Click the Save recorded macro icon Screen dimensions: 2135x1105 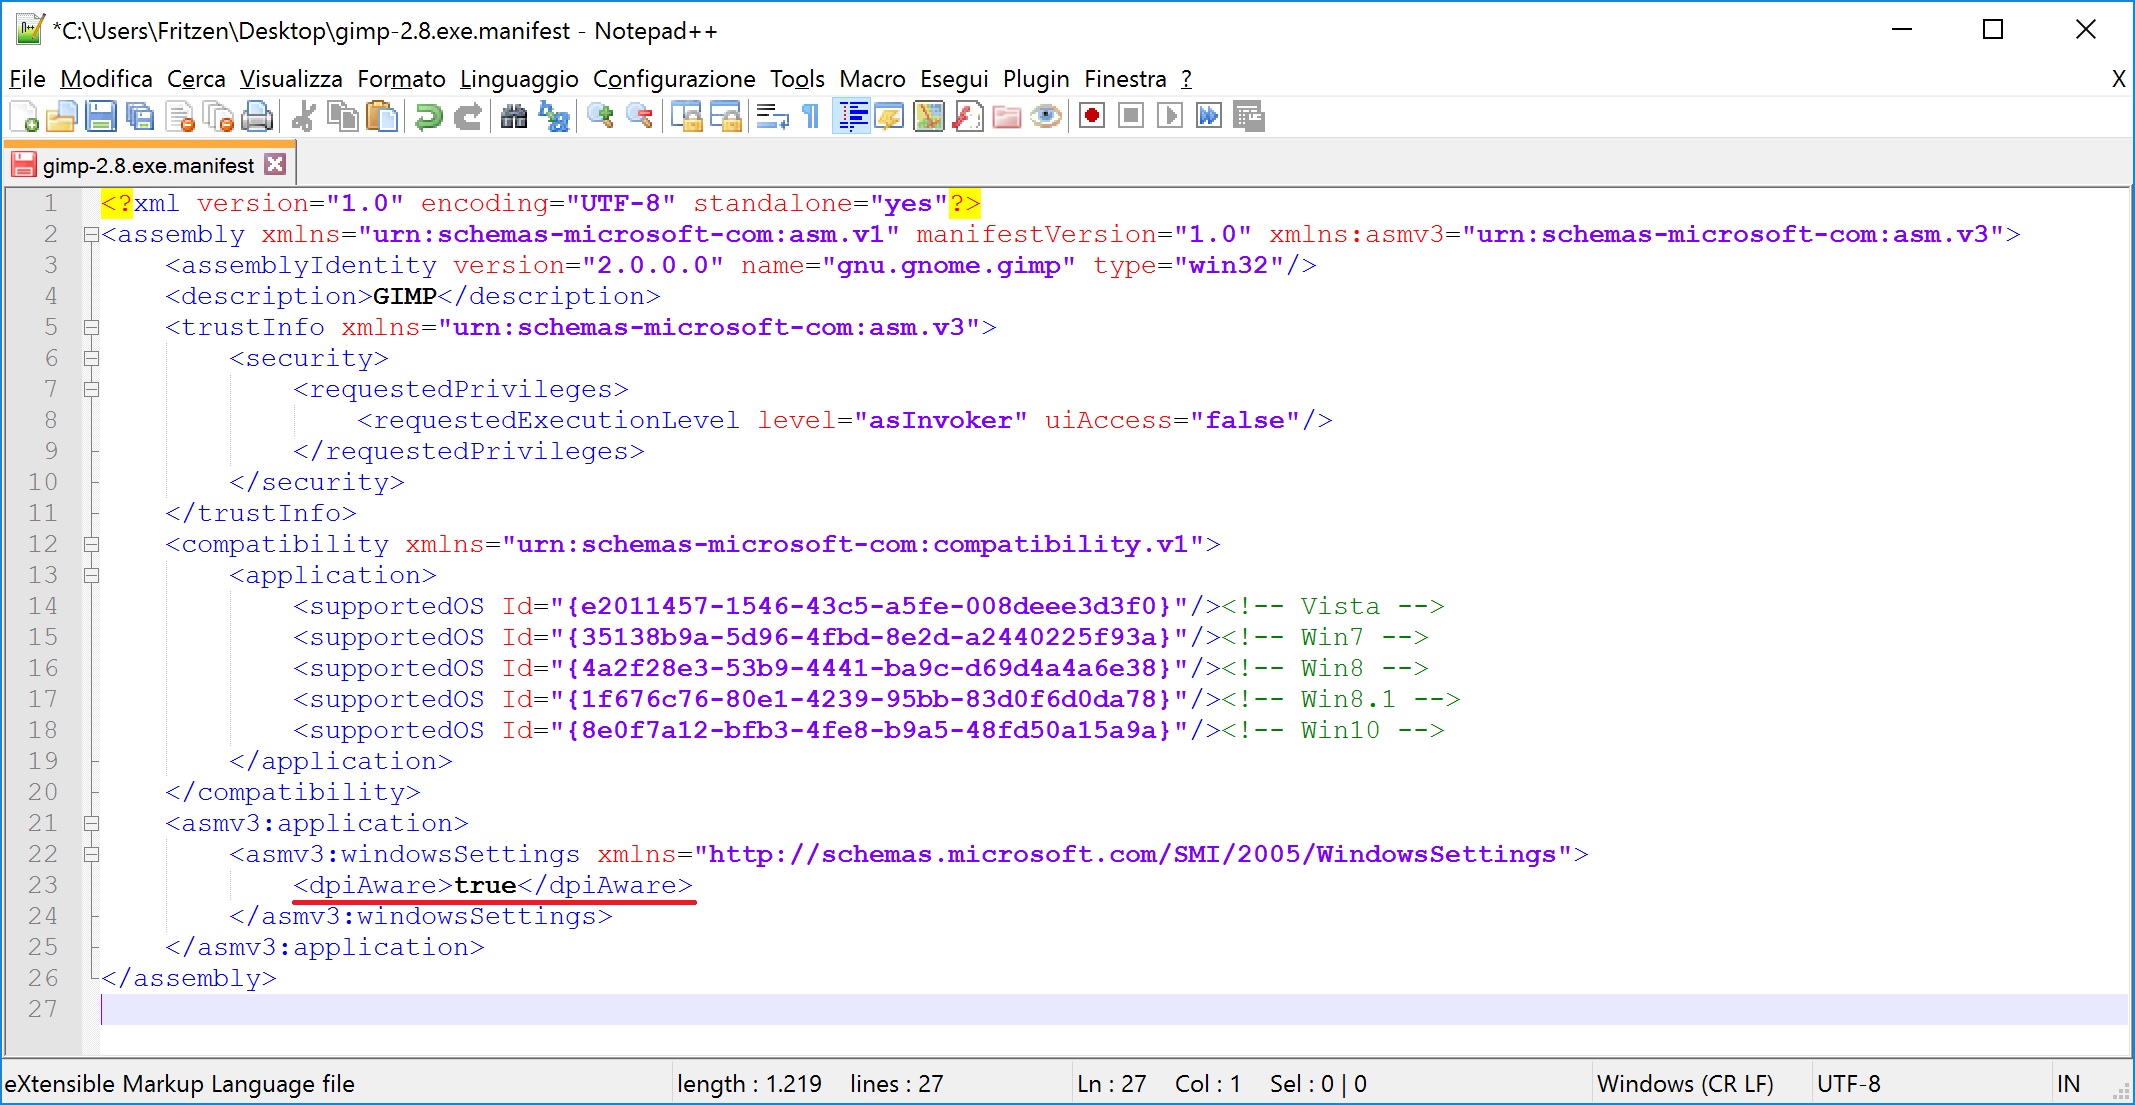[x=1248, y=117]
